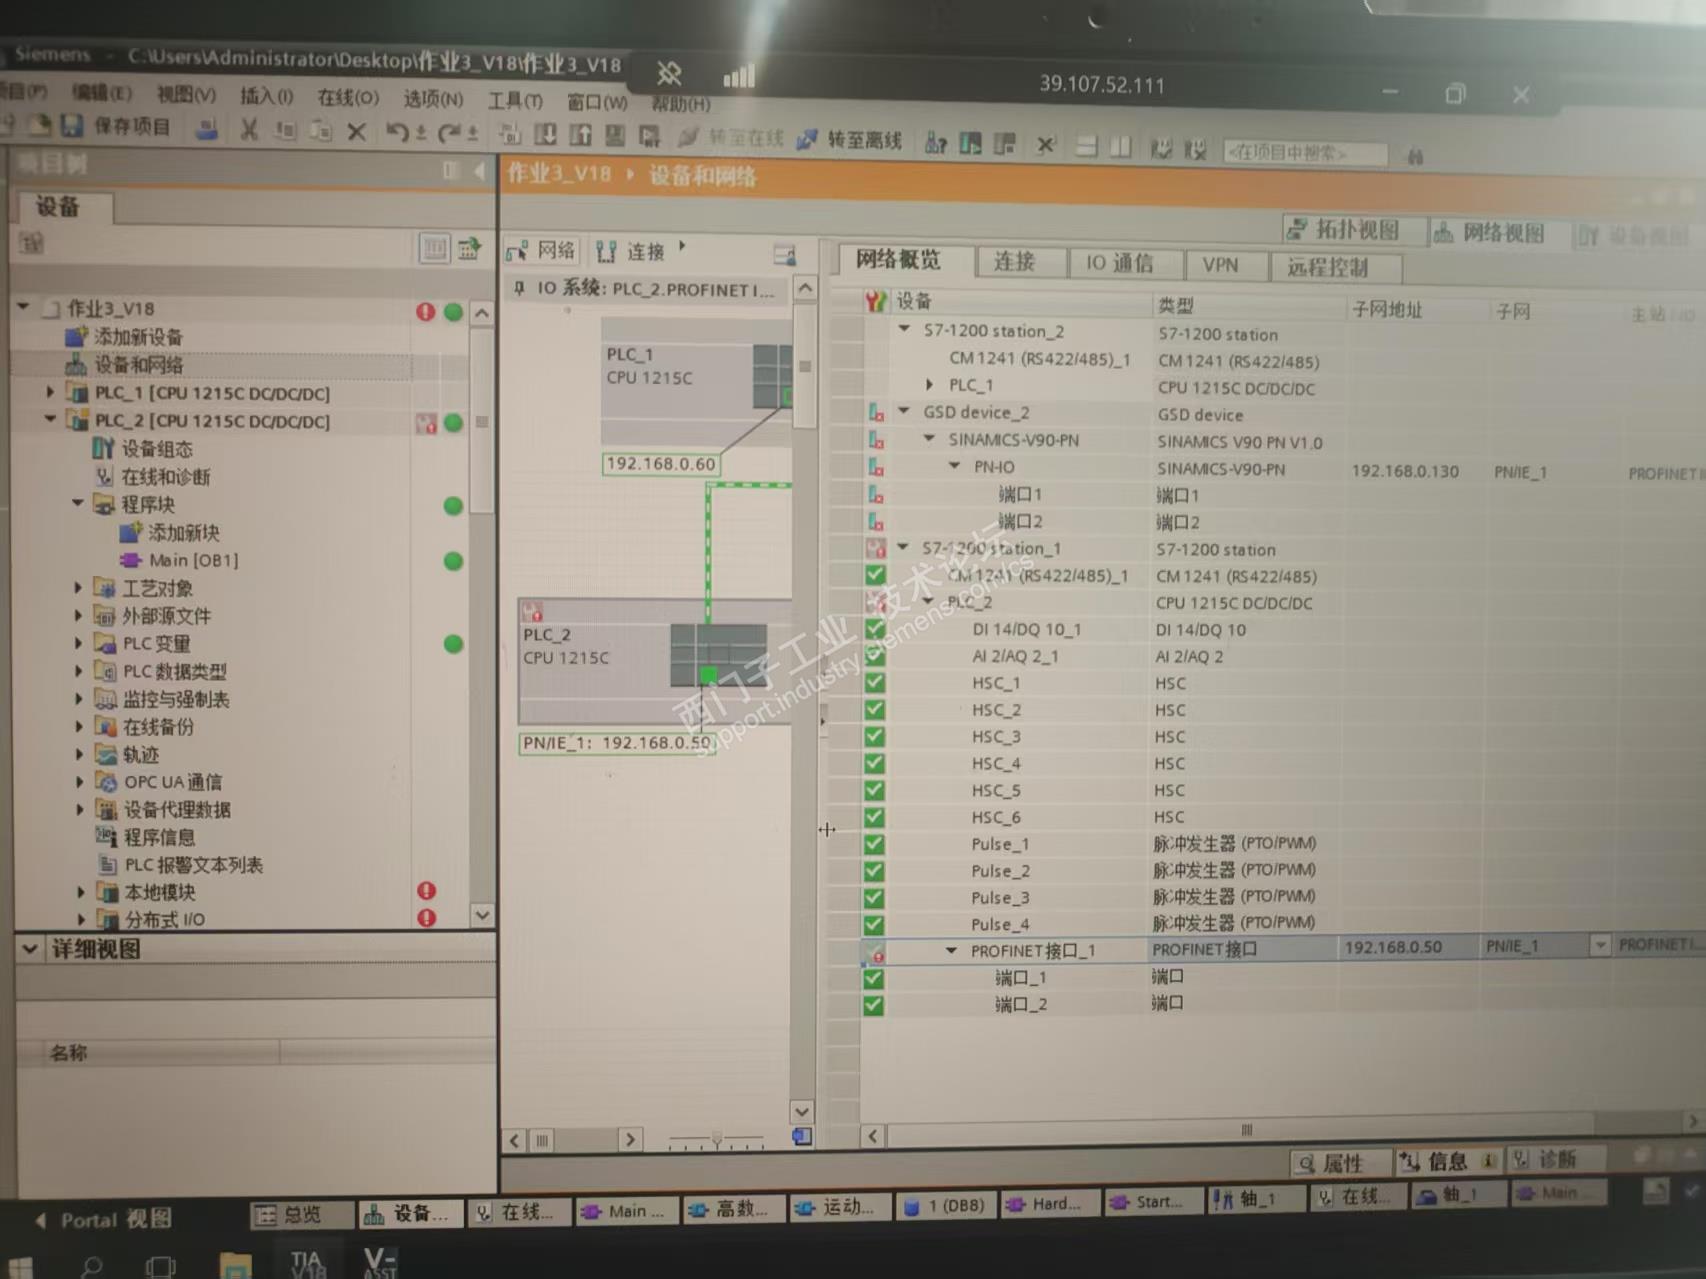Select the PLC_1 CPU 1215C device block

tap(696, 380)
